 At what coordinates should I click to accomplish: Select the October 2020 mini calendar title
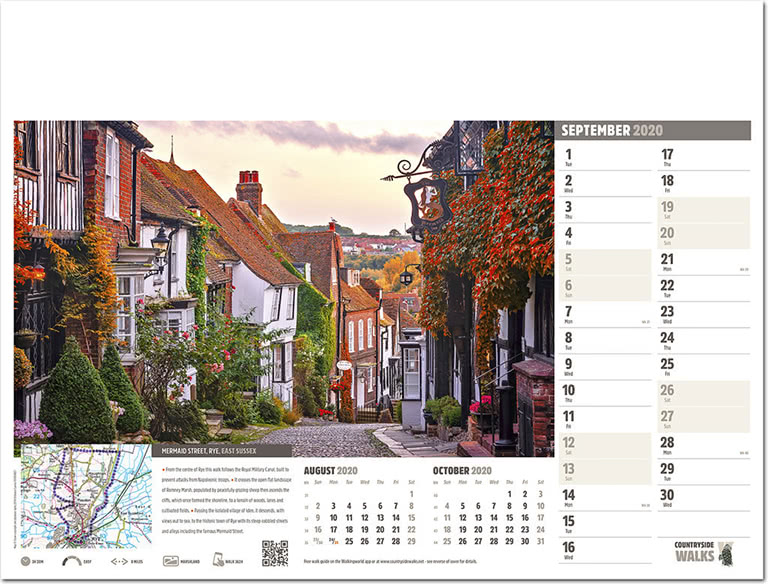[462, 471]
